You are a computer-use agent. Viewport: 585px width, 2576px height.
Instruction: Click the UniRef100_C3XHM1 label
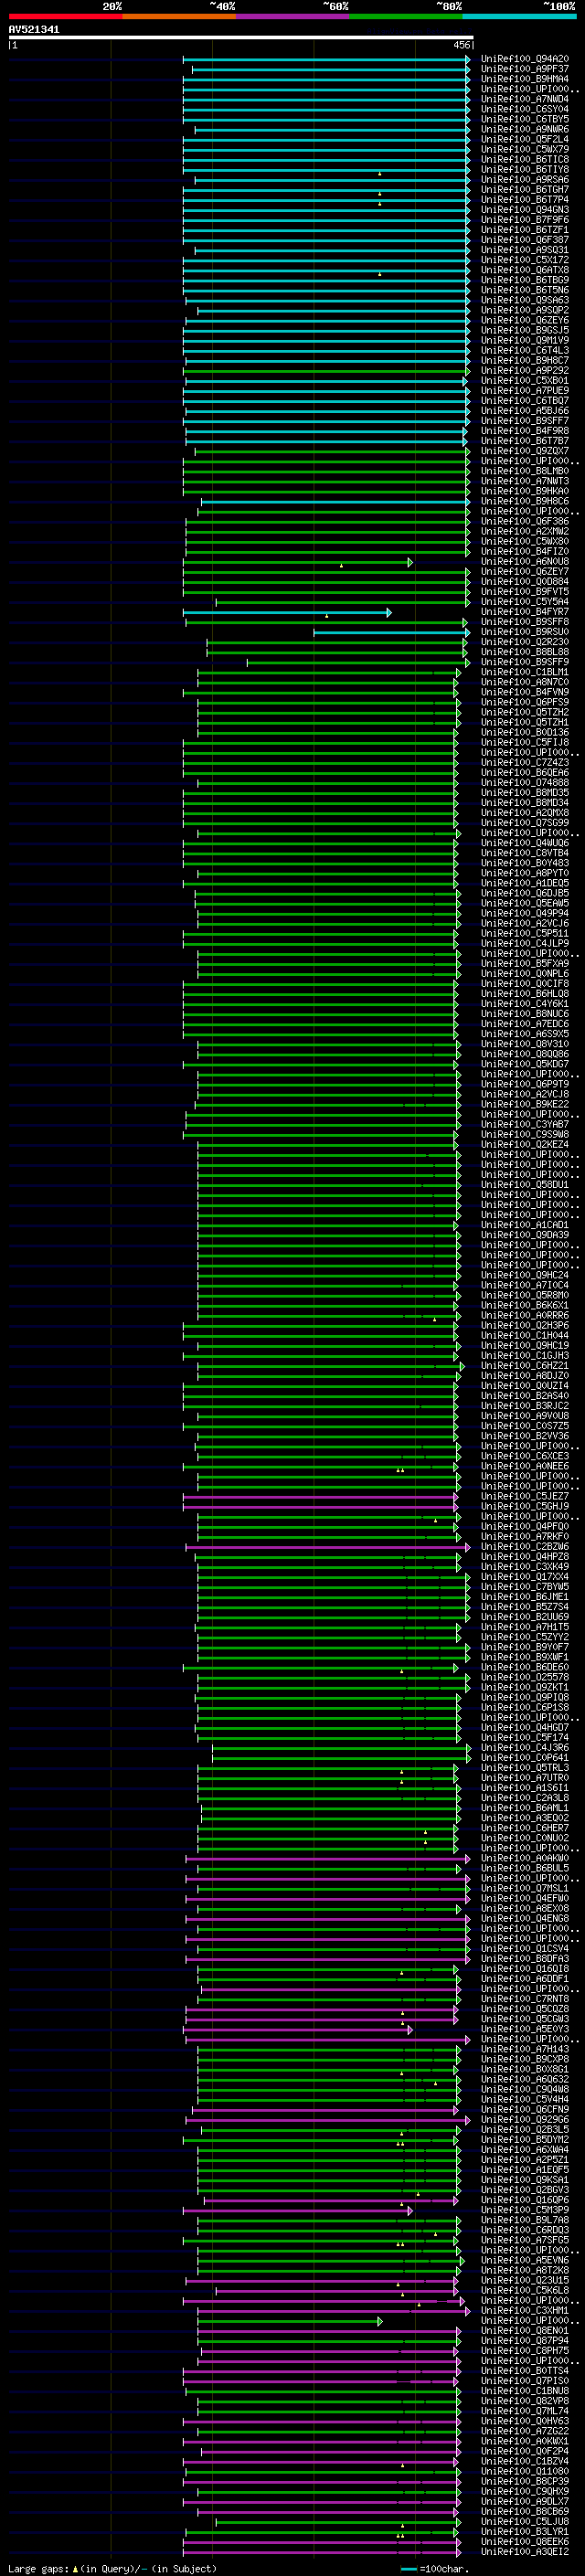pos(524,2310)
